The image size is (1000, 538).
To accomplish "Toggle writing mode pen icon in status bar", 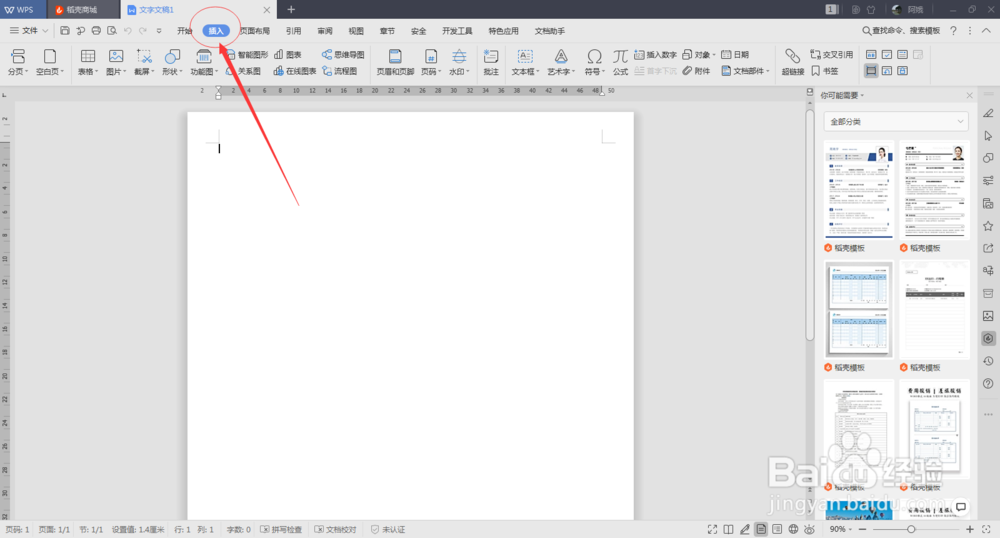I will pyautogui.click(x=744, y=529).
